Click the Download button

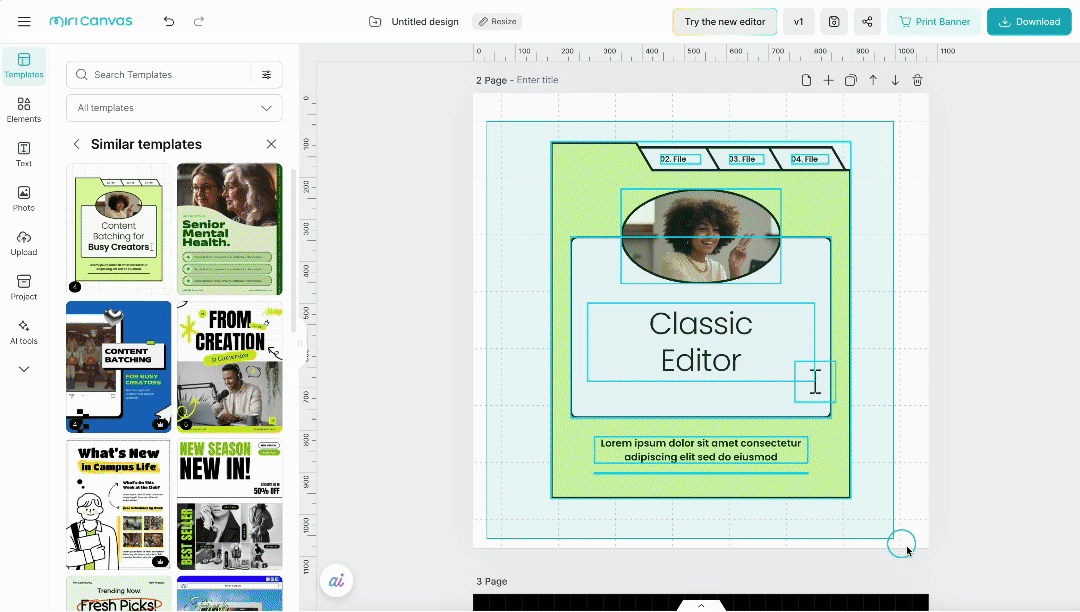pos(1029,21)
